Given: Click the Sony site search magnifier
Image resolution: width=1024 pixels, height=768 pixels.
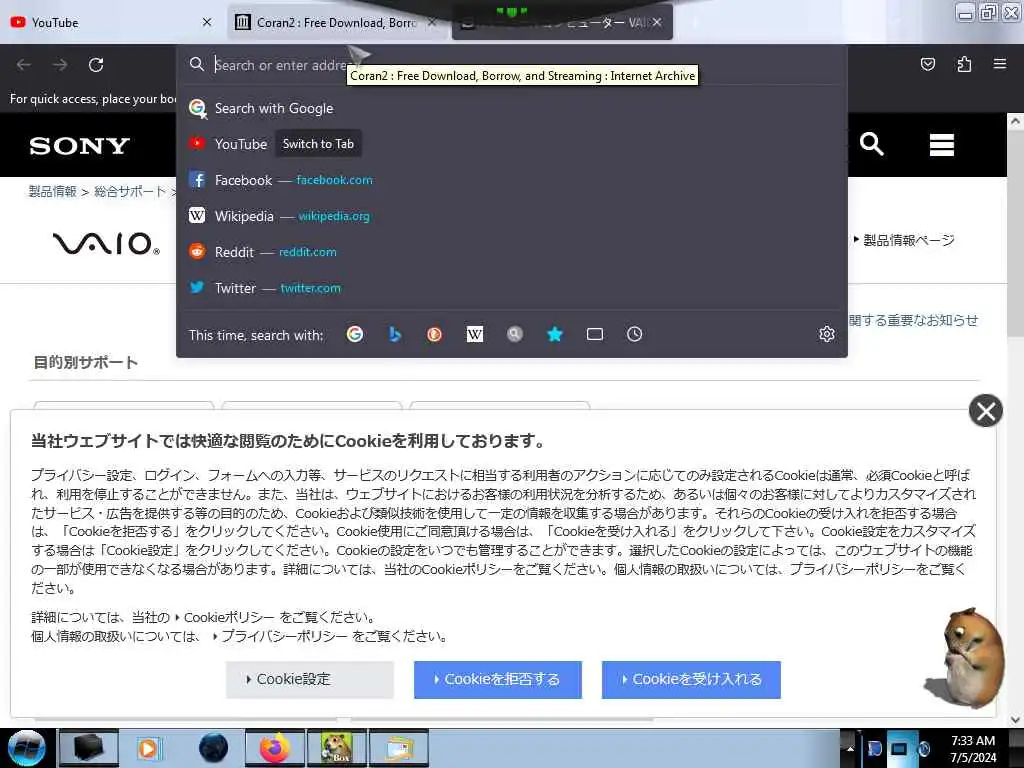Looking at the screenshot, I should click(872, 144).
